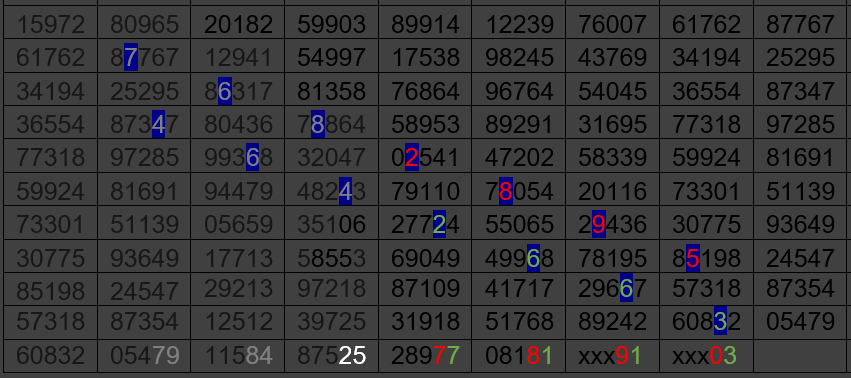Viewport: 851px width, 378px height.
Task: Select the cell containing 15972
Action: pos(50,23)
